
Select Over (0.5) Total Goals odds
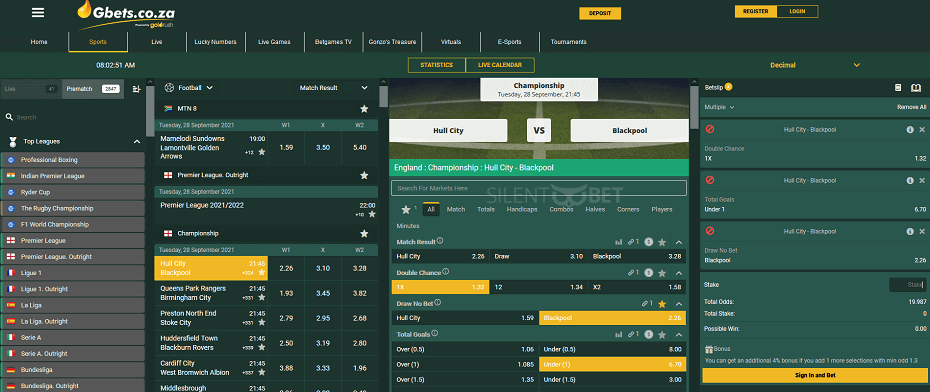pos(464,349)
